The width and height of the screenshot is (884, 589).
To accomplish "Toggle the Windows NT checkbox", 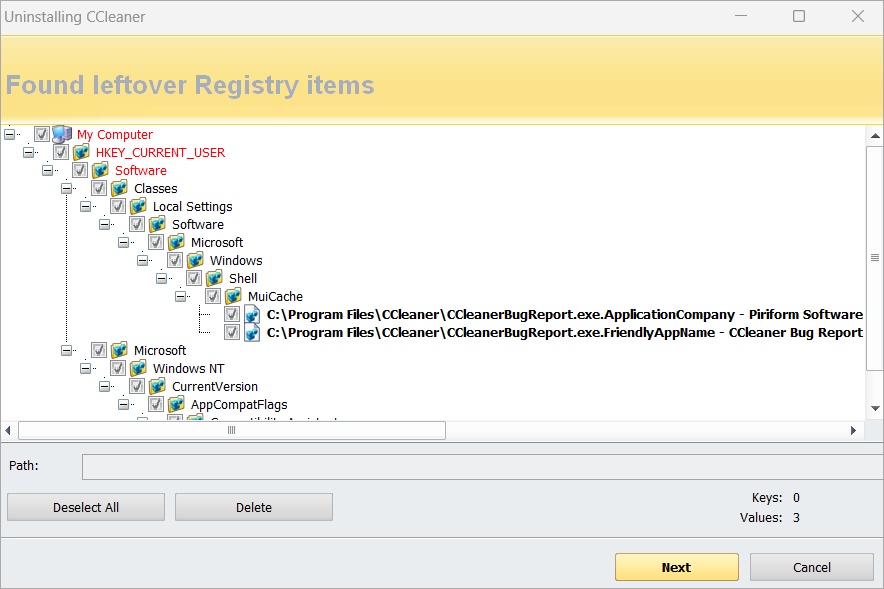I will click(118, 369).
